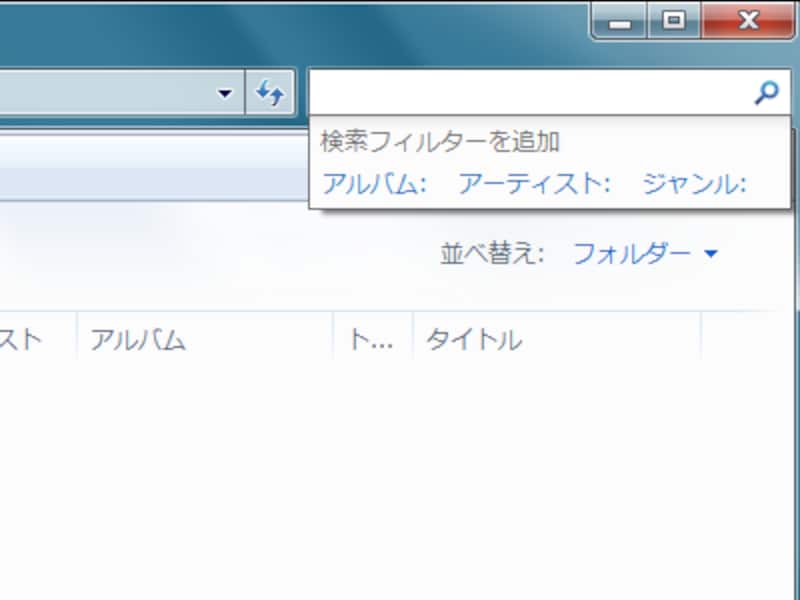Close the Explorer window

tap(747, 21)
